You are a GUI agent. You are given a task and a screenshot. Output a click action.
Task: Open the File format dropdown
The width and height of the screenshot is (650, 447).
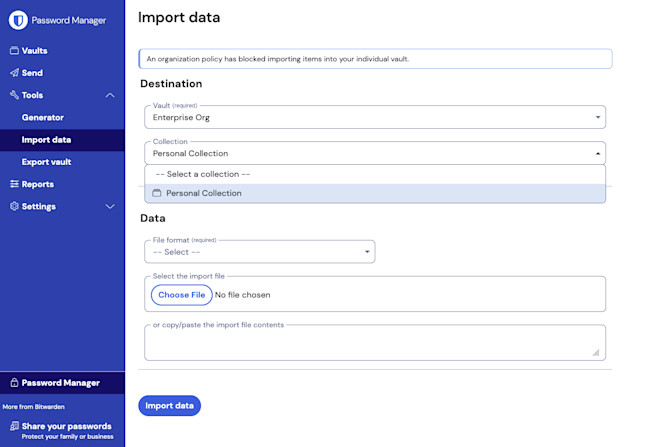click(260, 252)
